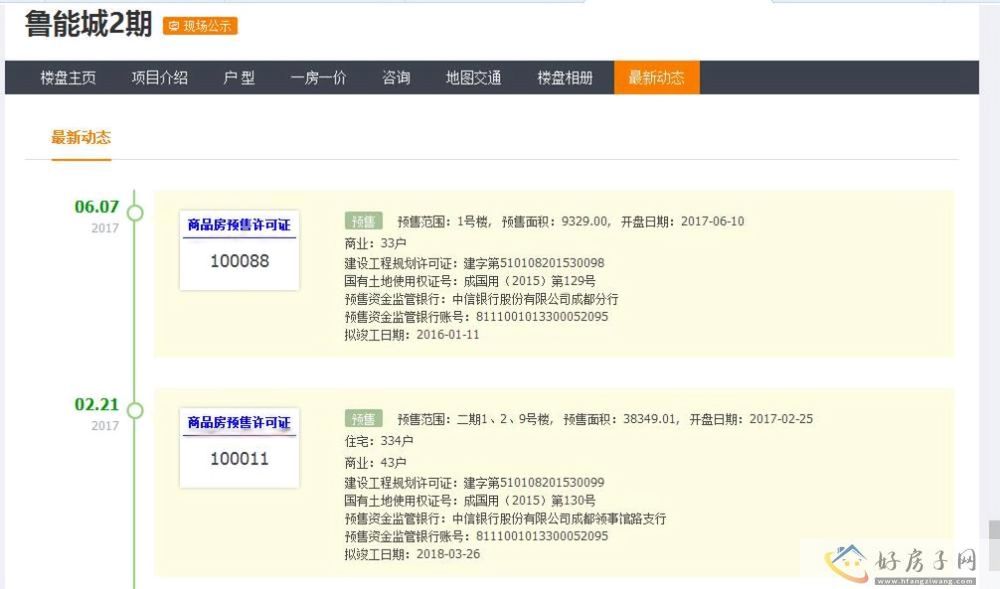Viewport: 1000px width, 589px height.
Task: Click the 预售 tag on the 1号楼 entry
Action: pos(363,221)
